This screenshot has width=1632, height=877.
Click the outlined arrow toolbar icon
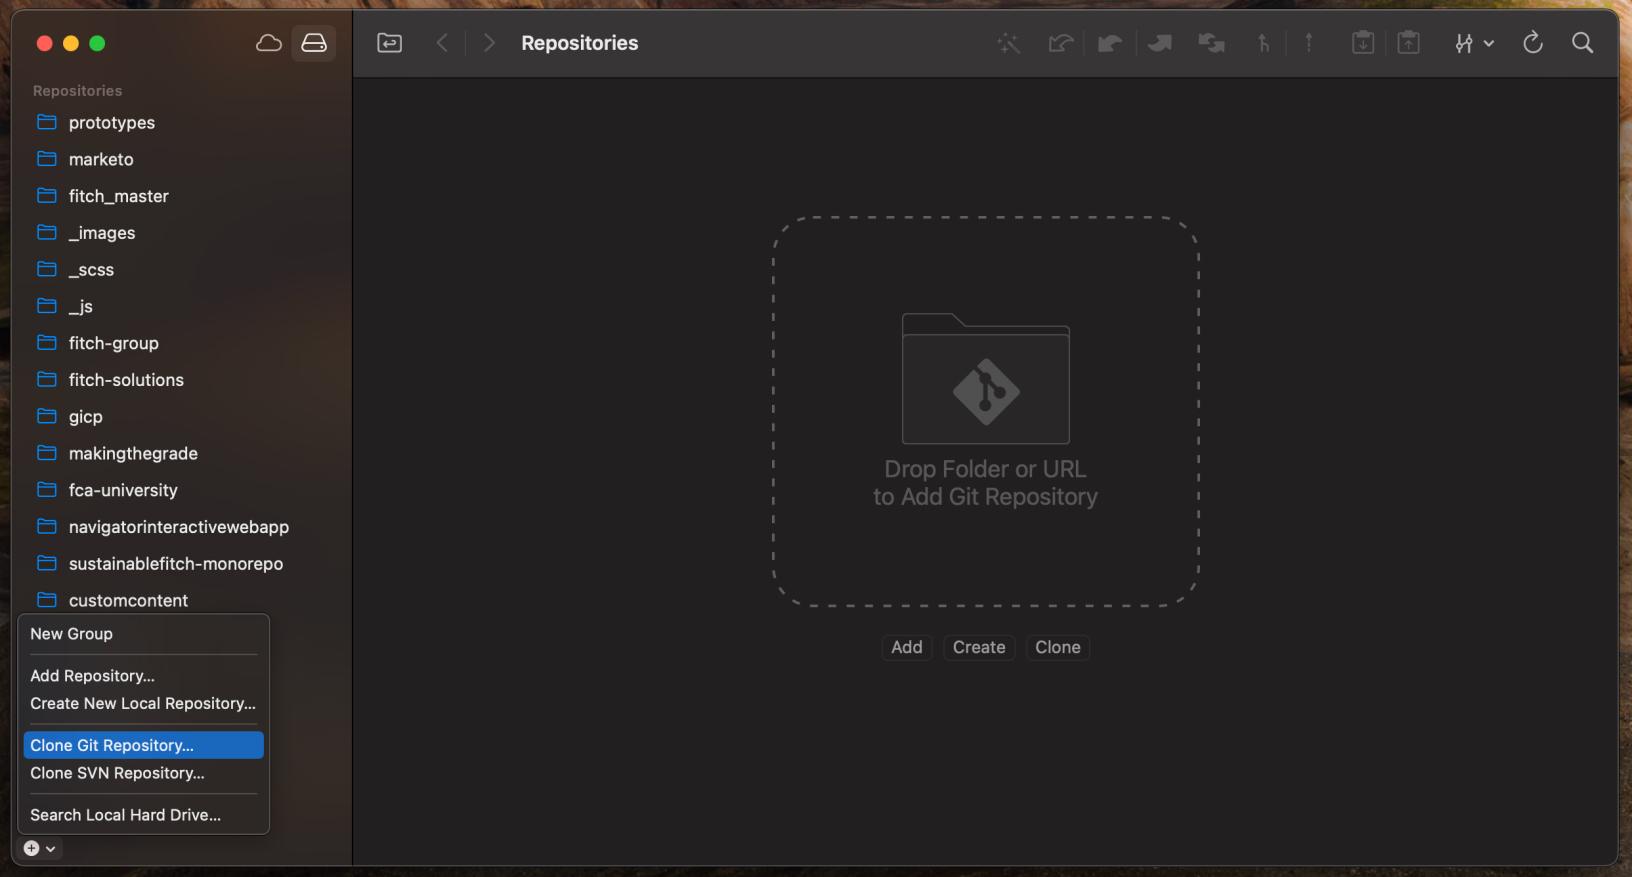pos(1060,43)
